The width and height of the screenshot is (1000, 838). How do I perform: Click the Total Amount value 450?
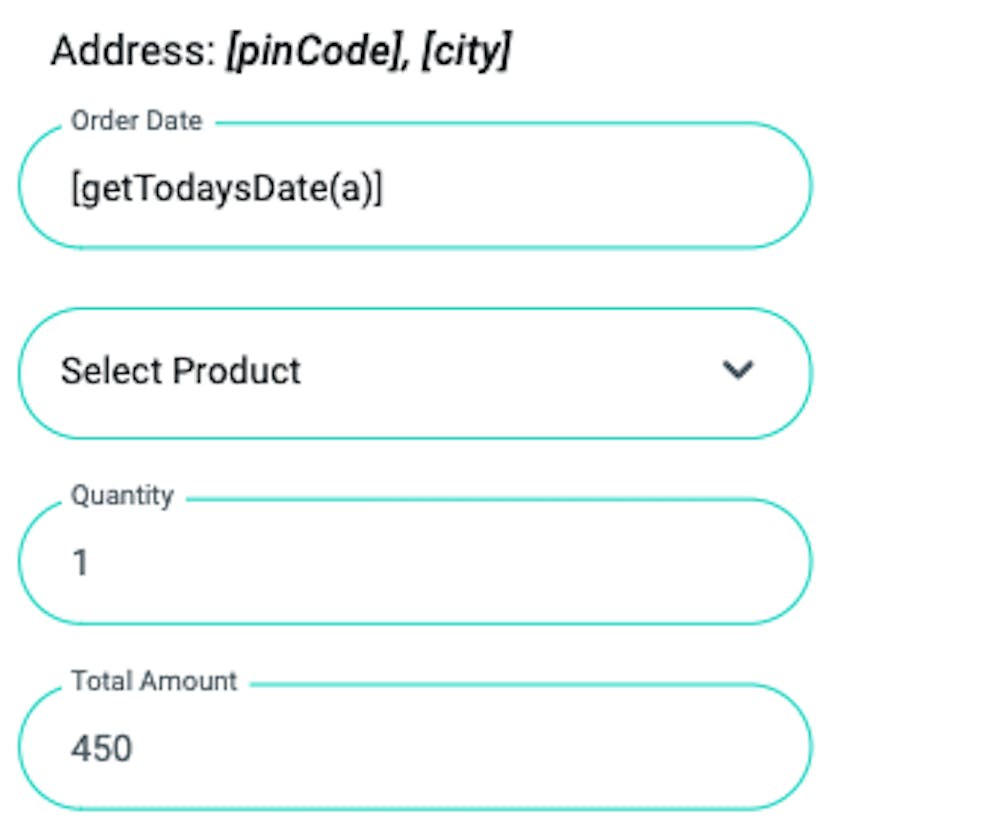coord(101,748)
